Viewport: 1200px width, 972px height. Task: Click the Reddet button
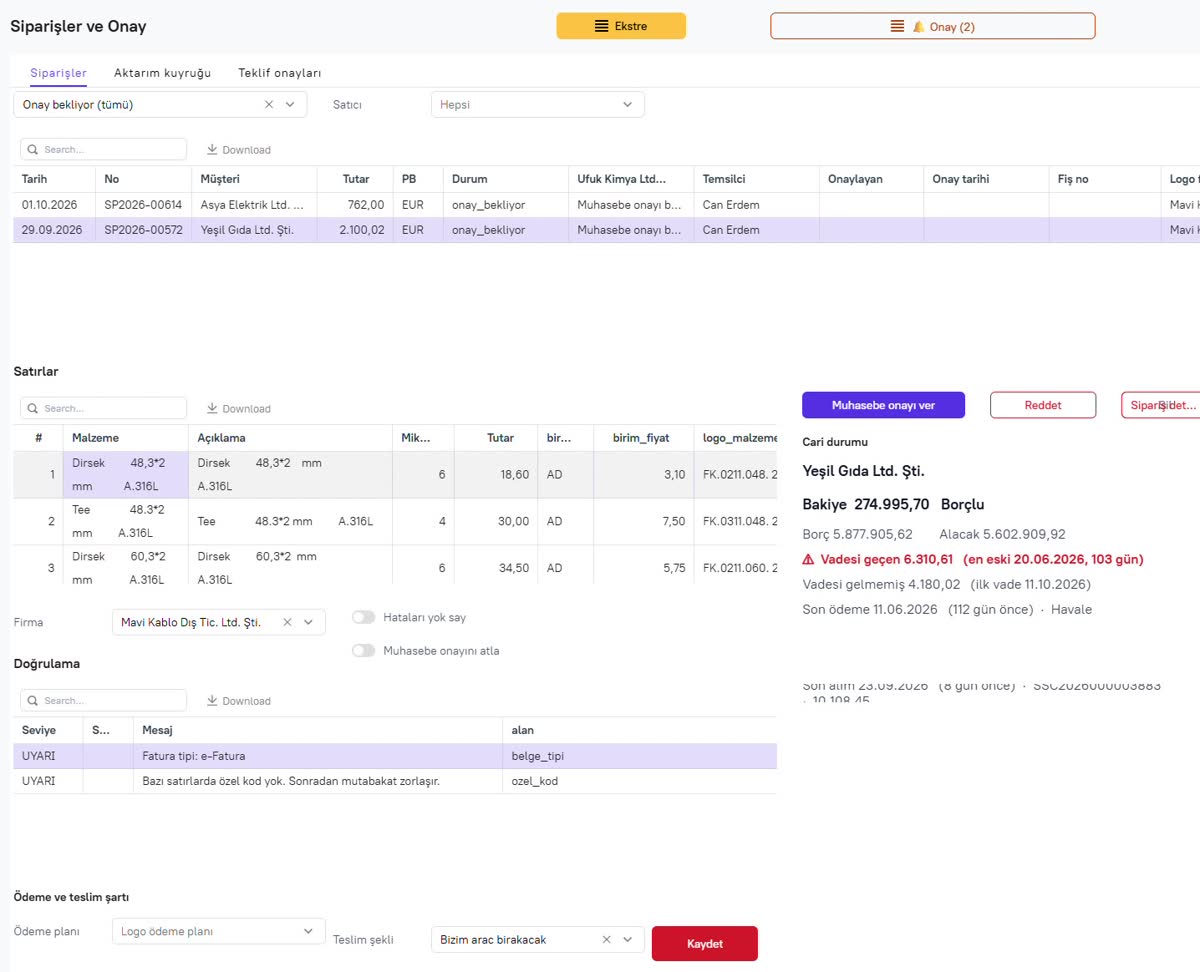(x=1043, y=405)
